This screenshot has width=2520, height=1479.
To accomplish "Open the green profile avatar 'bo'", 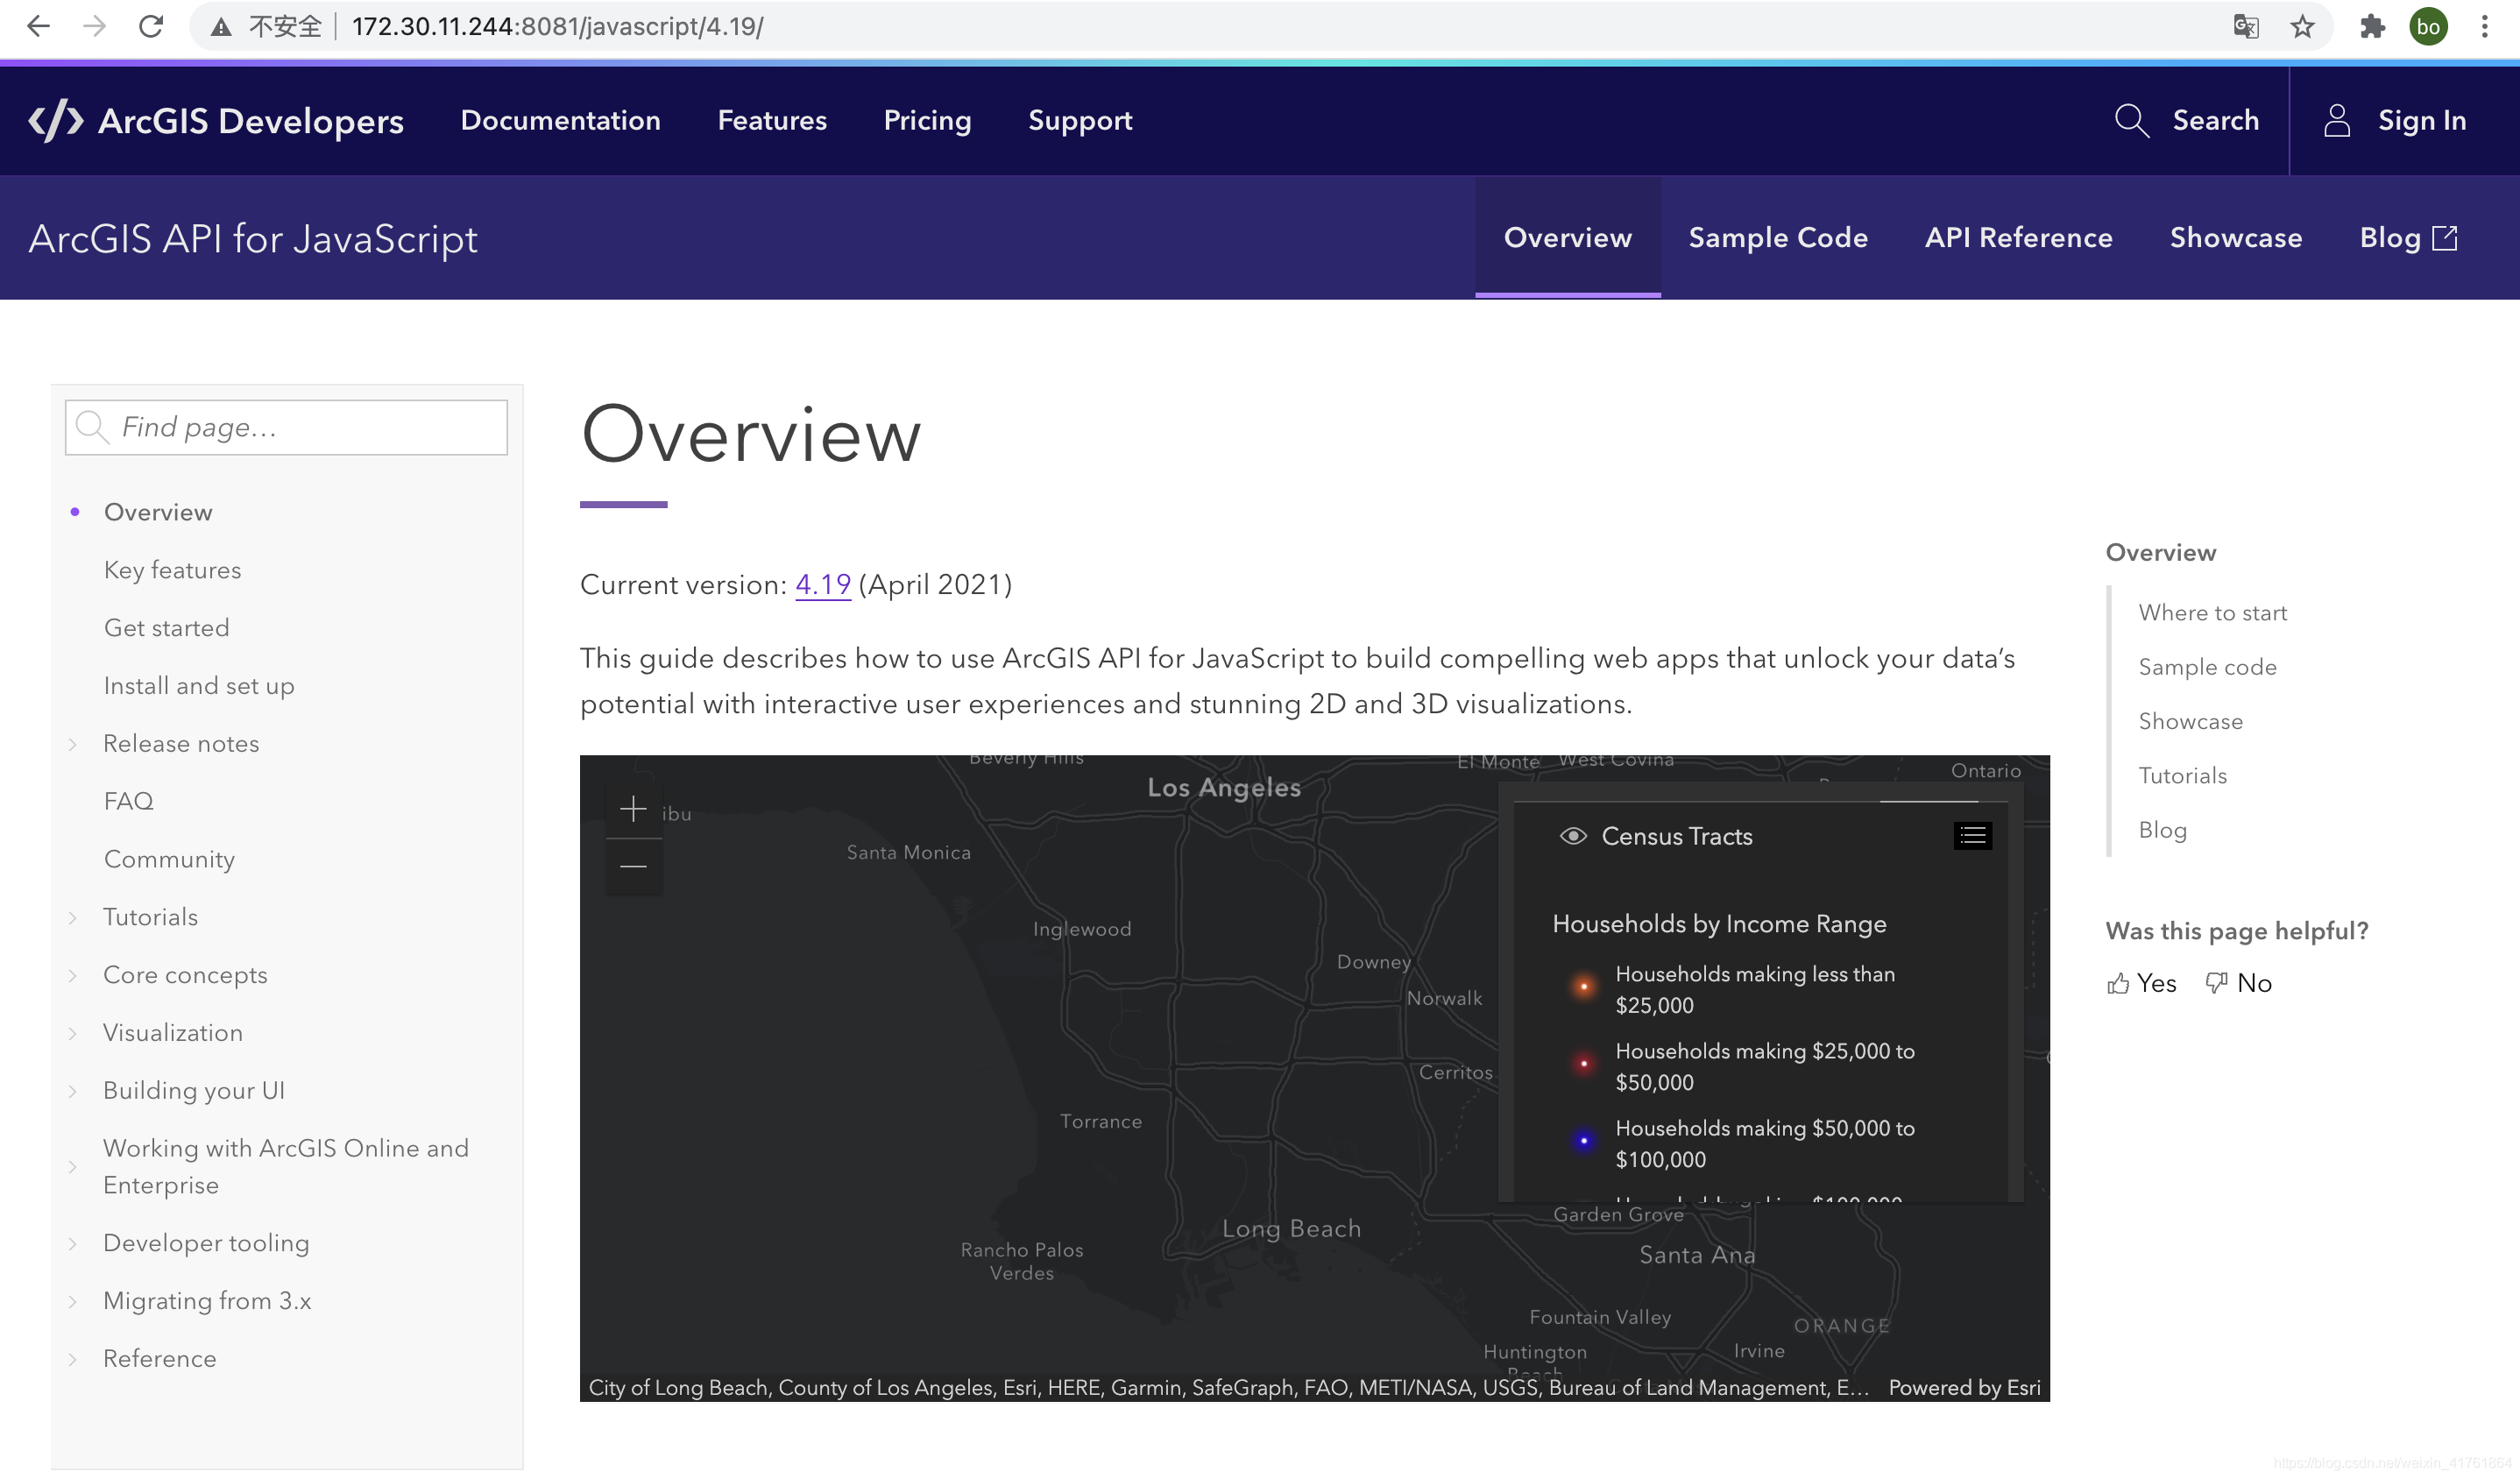I will pos(2429,26).
